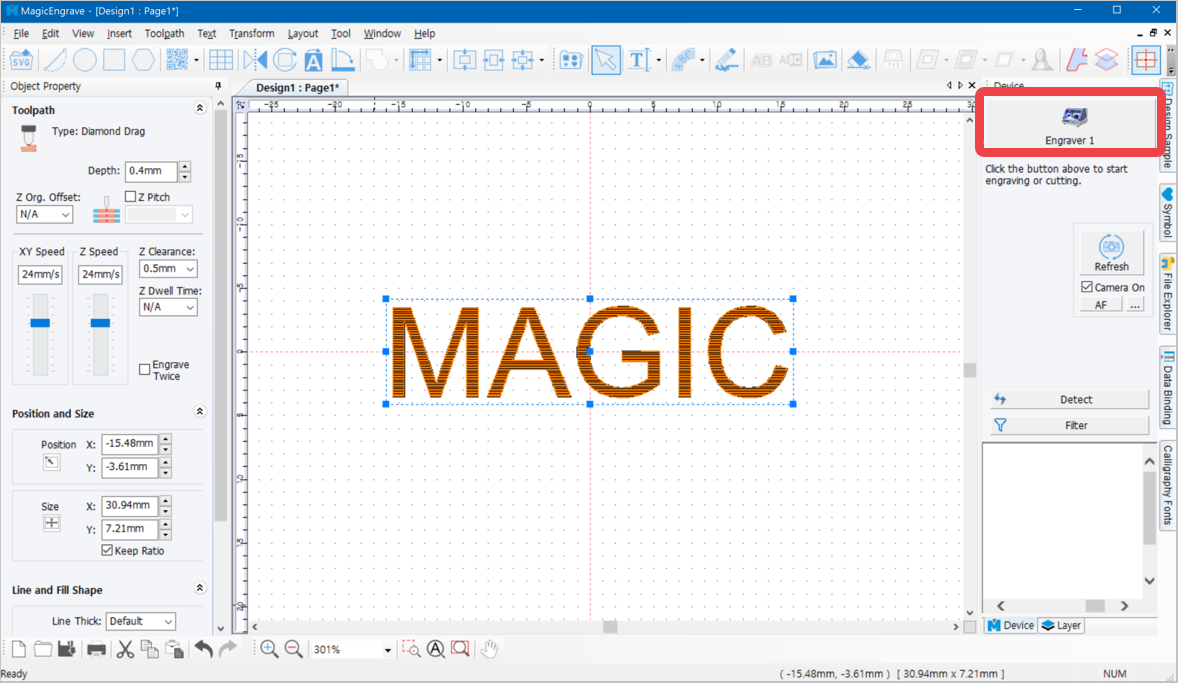Click the Save disk icon

66,649
